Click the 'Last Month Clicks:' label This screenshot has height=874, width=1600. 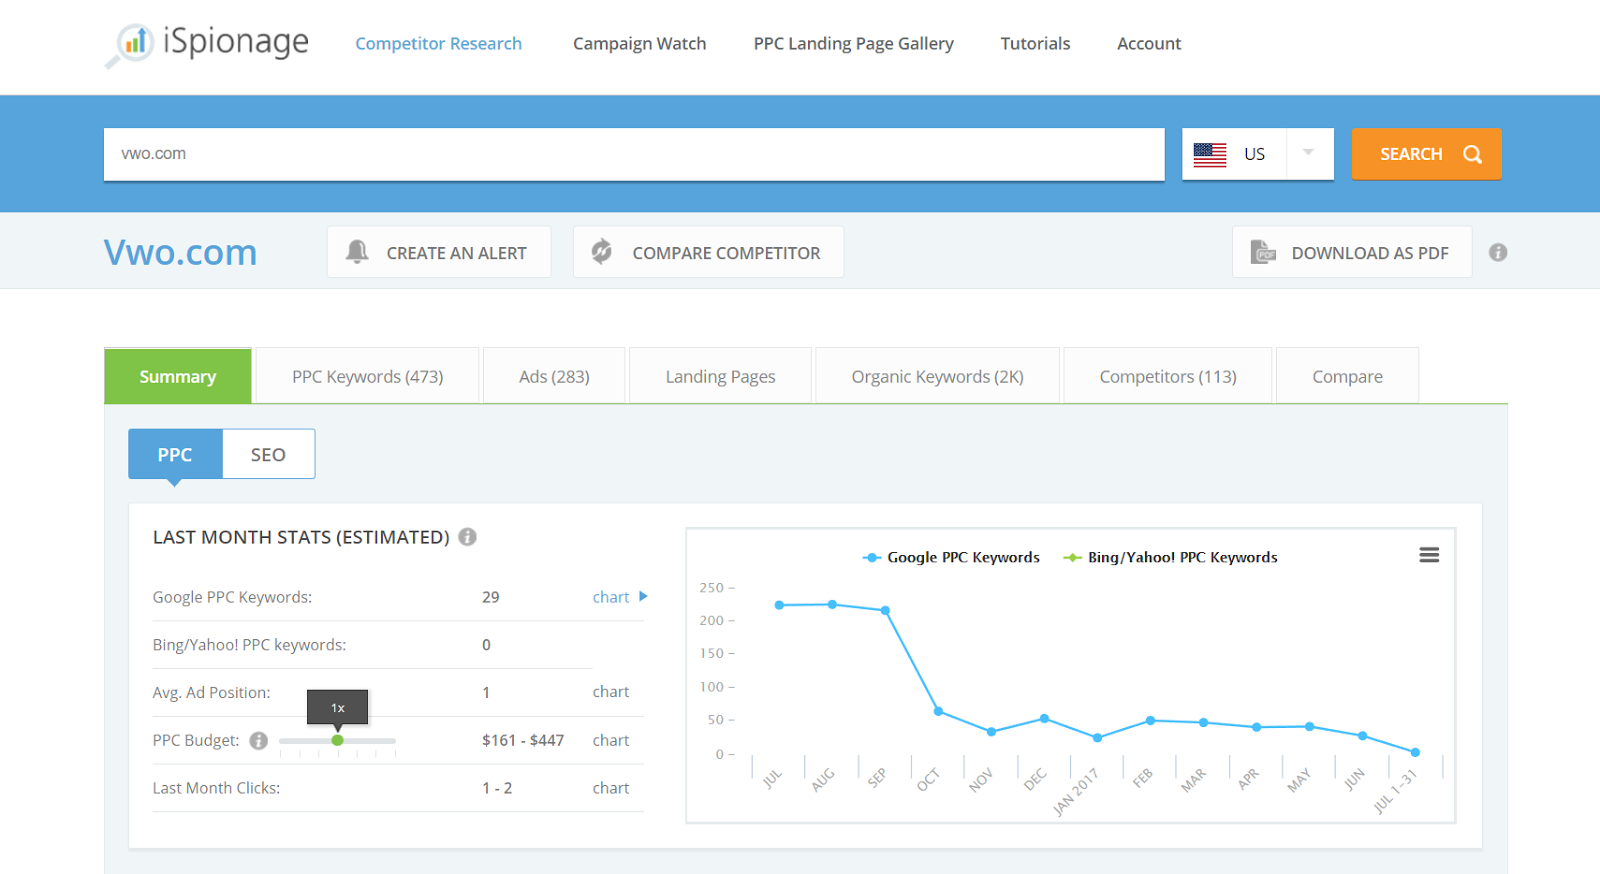[216, 788]
